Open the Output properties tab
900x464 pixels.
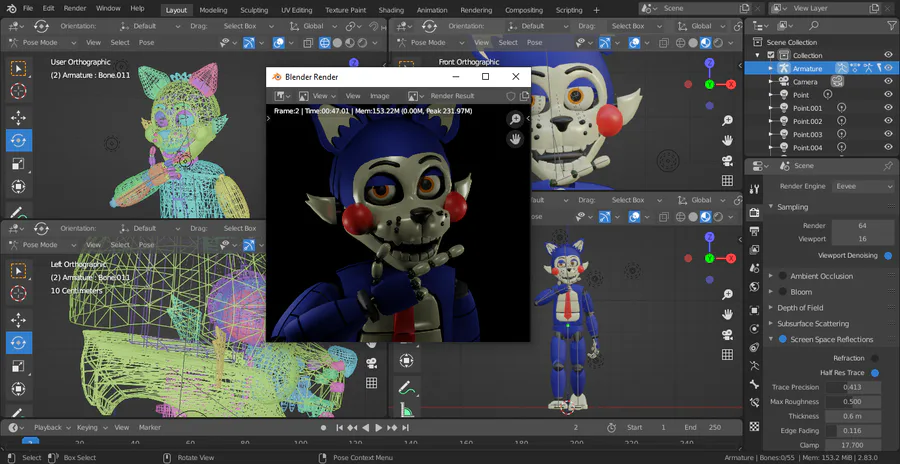pos(755,231)
